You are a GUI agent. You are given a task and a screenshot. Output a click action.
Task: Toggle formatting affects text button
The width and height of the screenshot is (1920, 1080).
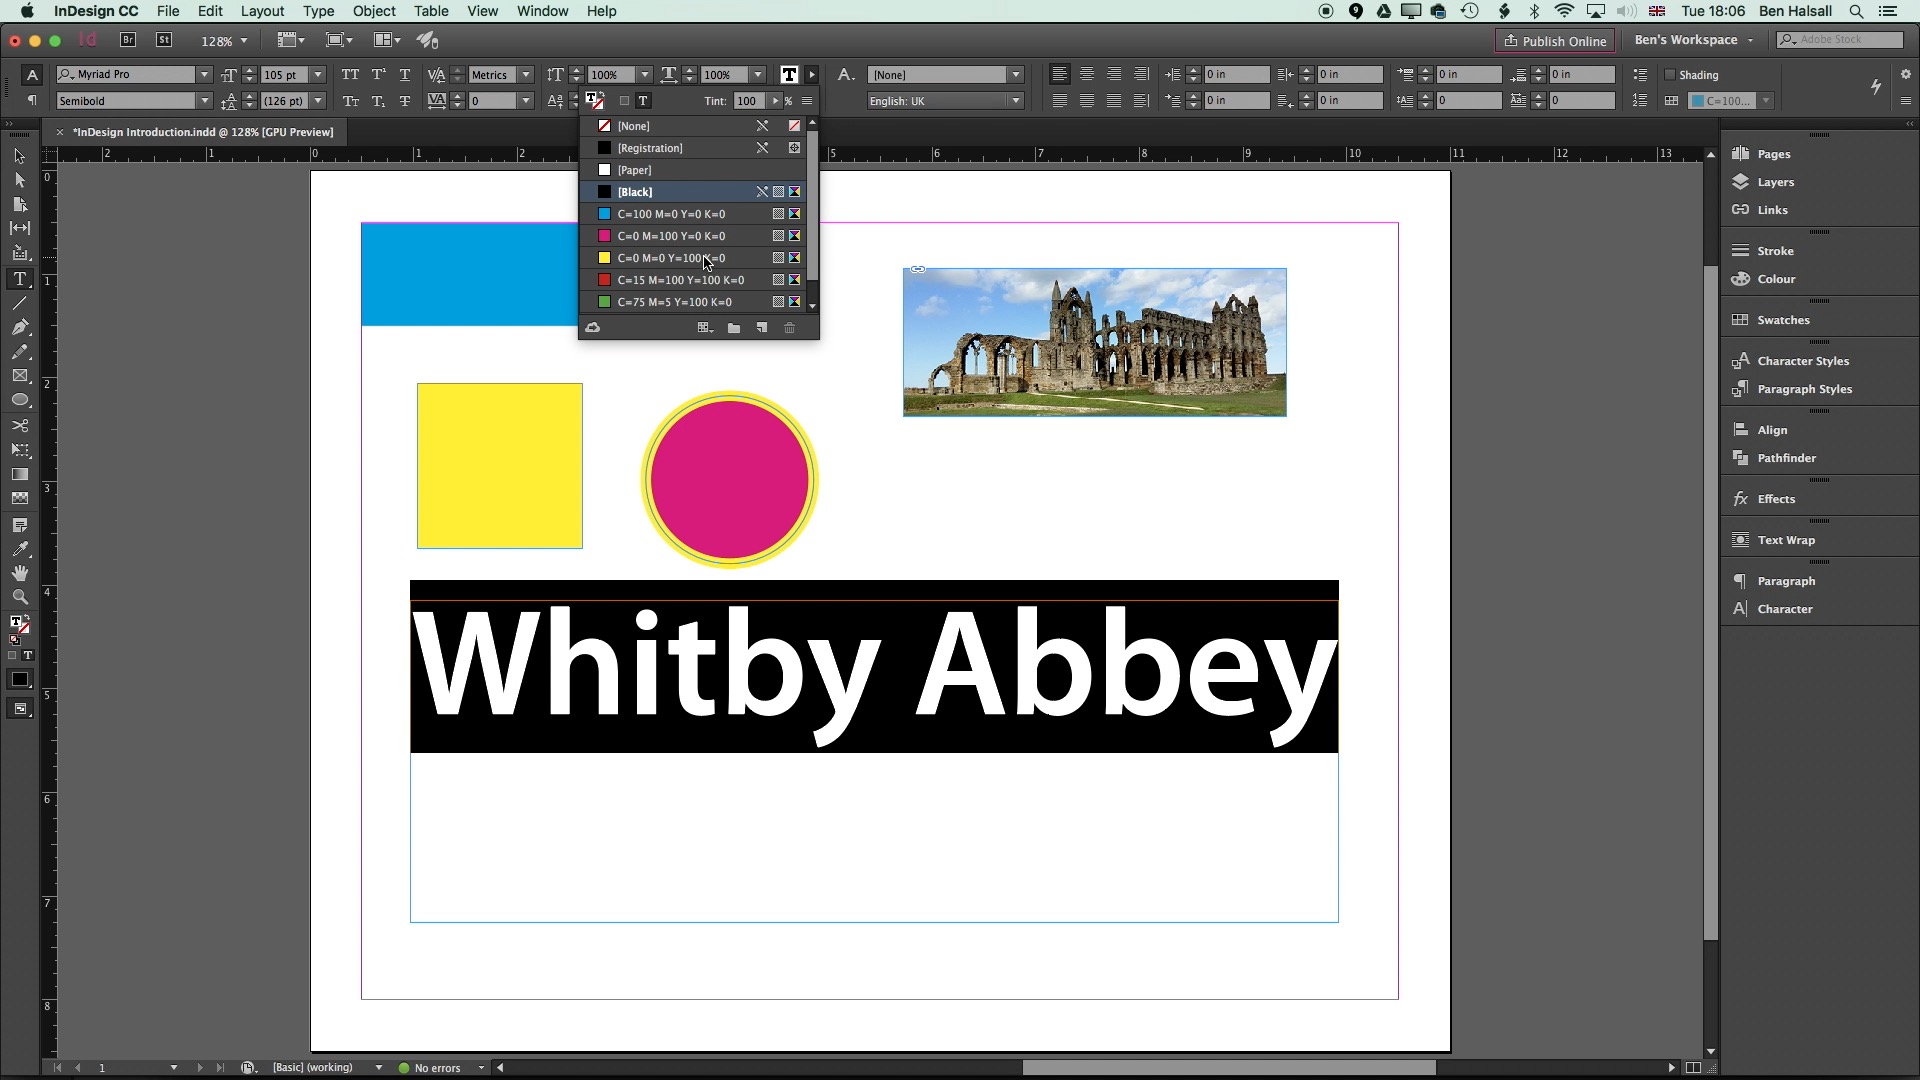click(x=643, y=101)
